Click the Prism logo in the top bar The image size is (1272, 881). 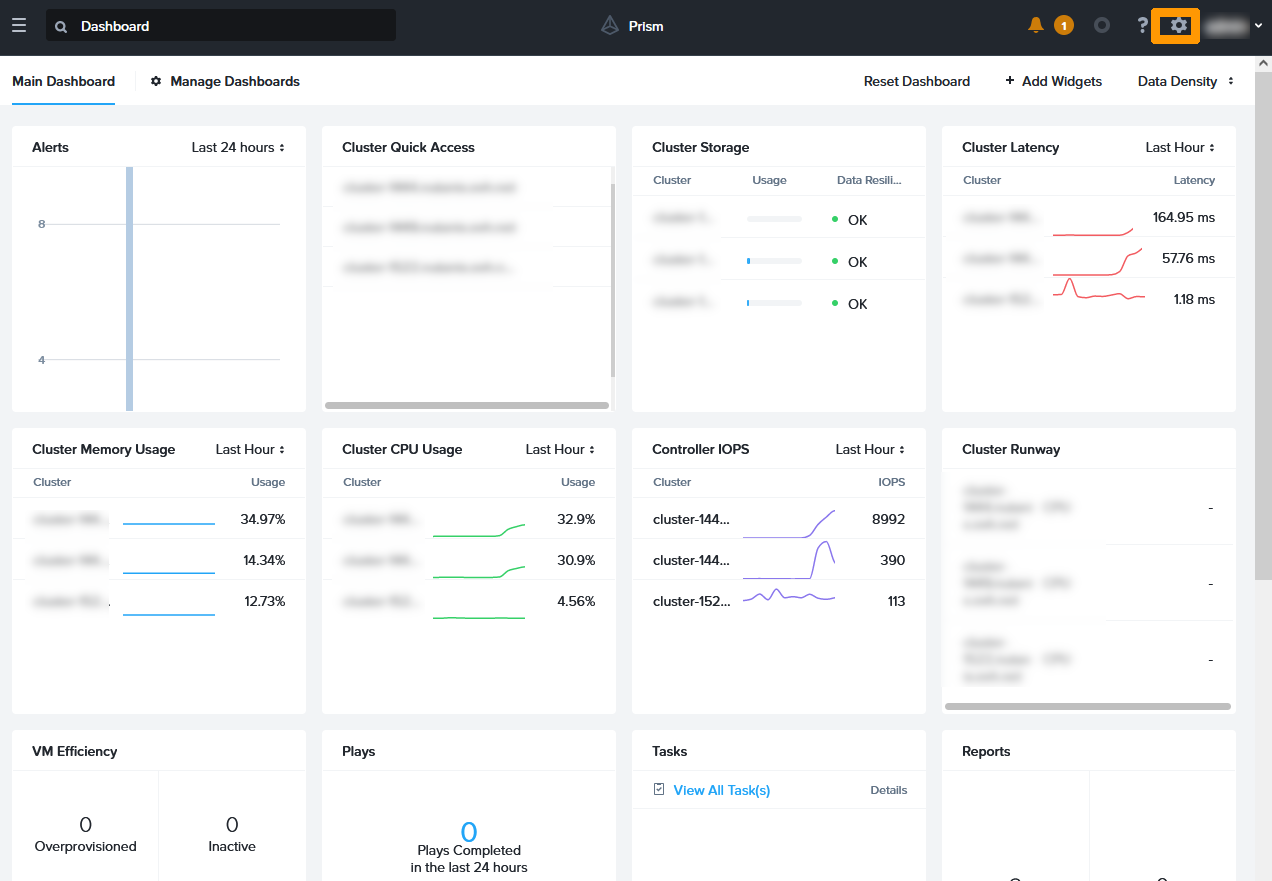610,25
